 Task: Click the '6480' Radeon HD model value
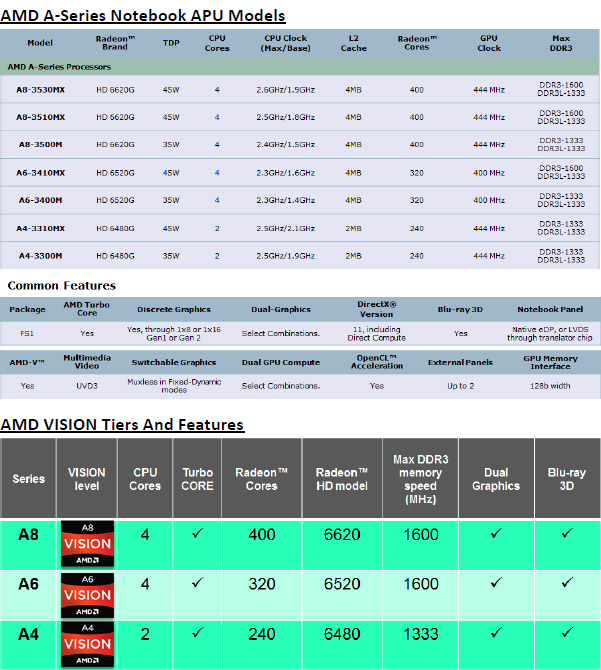(x=342, y=634)
